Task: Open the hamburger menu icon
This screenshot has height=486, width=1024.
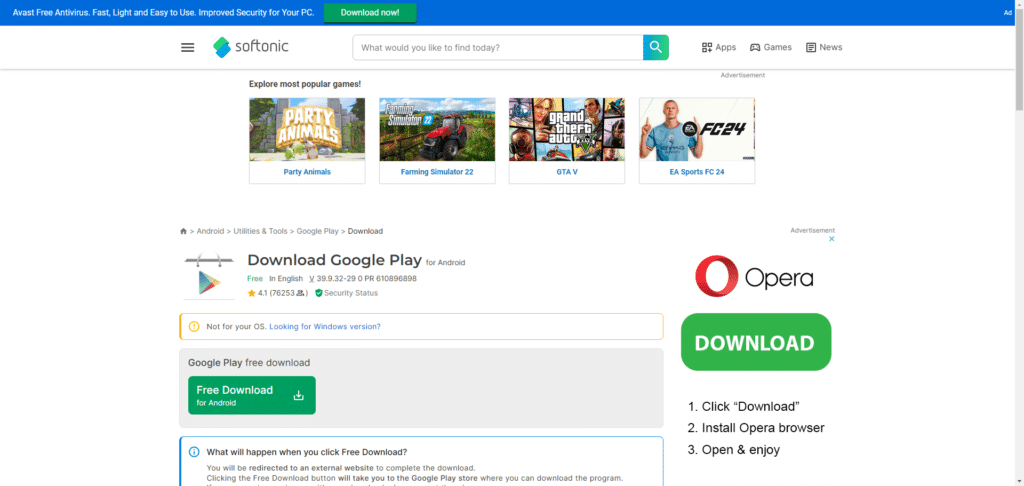Action: (x=187, y=48)
